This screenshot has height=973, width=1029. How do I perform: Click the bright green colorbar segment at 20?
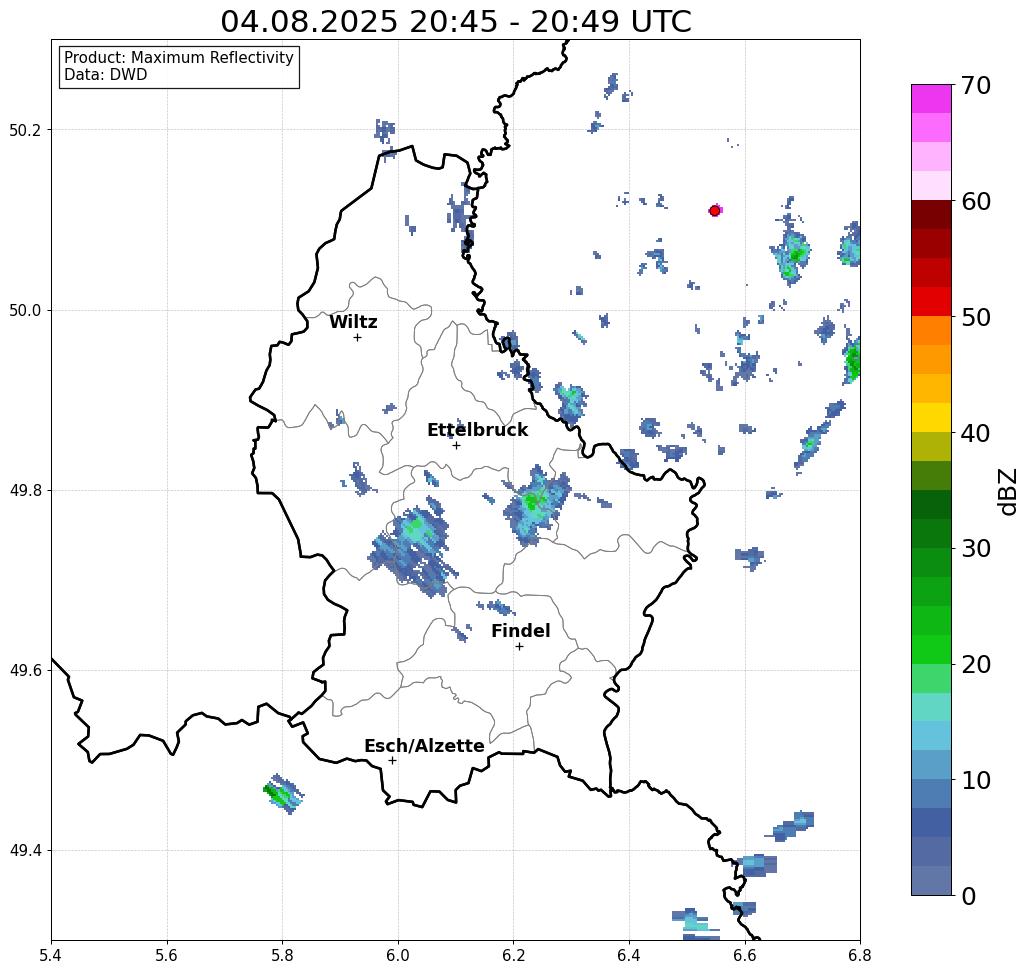pyautogui.click(x=931, y=649)
